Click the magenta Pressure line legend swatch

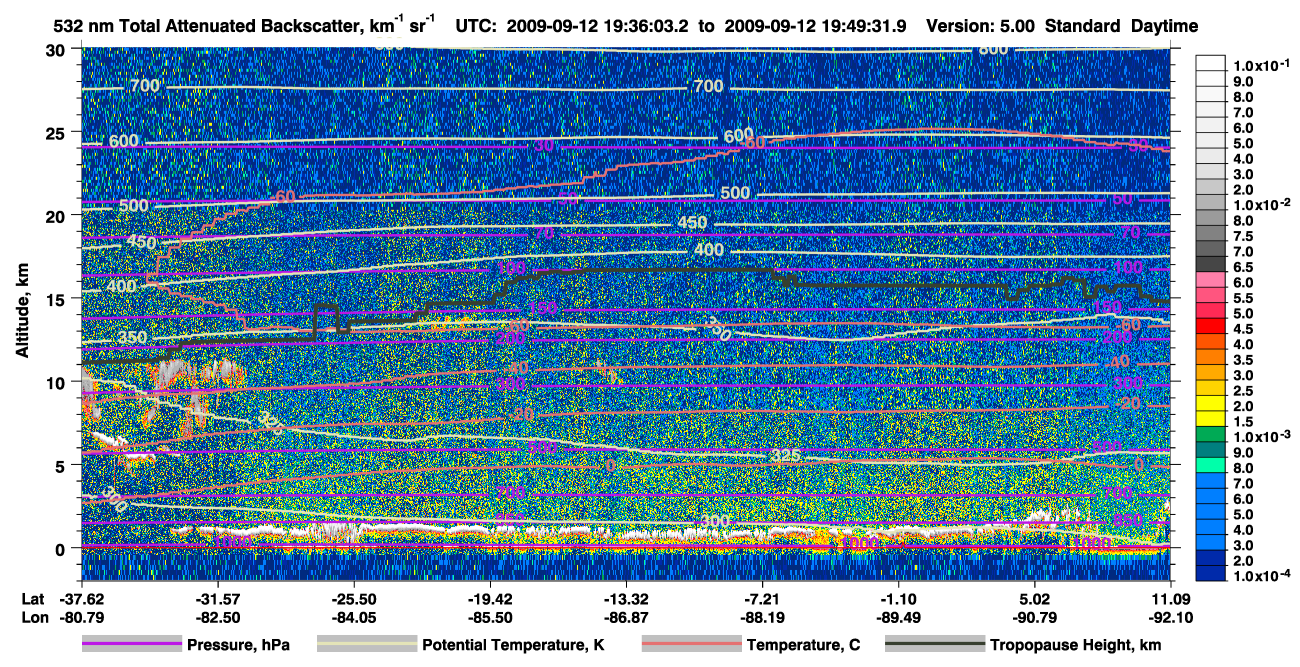131,645
